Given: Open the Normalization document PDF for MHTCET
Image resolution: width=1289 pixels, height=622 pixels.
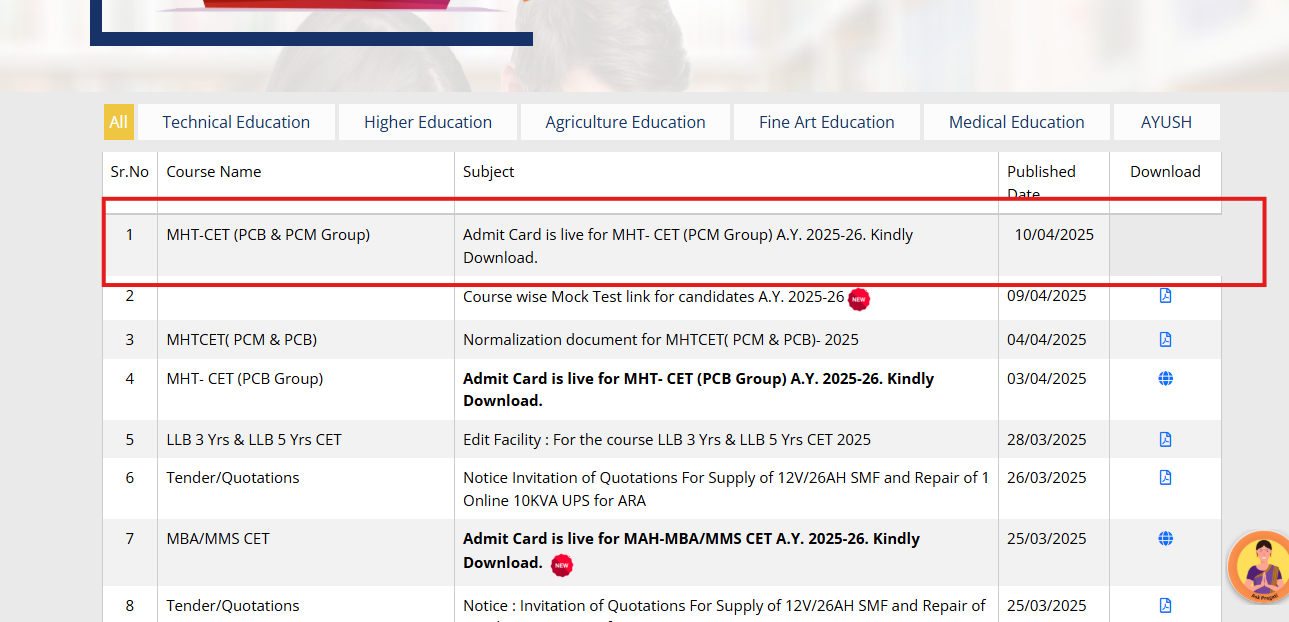Looking at the screenshot, I should point(1164,338).
